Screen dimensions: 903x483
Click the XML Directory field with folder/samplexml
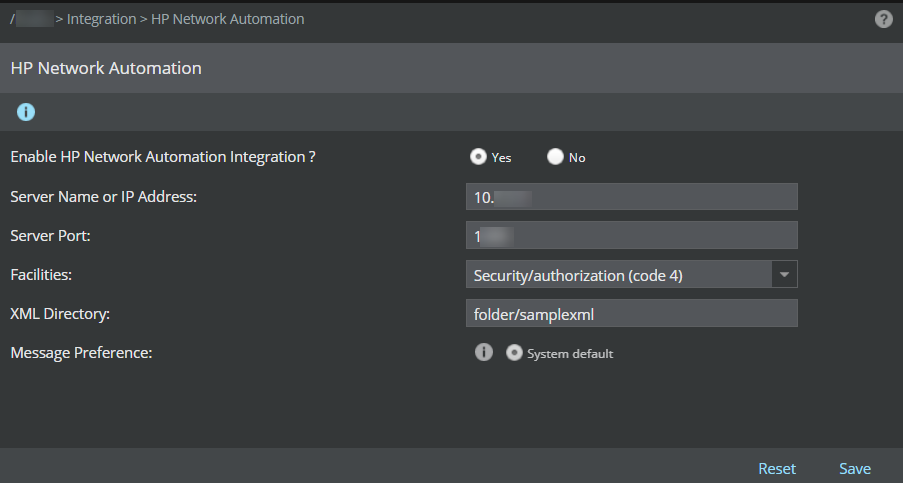pyautogui.click(x=632, y=314)
